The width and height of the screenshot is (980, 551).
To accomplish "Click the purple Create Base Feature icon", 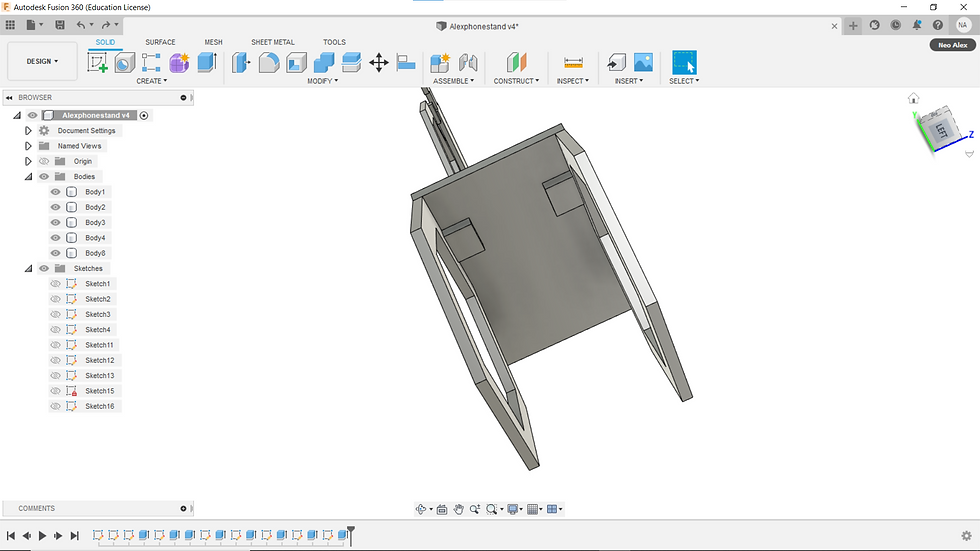I will (x=179, y=62).
